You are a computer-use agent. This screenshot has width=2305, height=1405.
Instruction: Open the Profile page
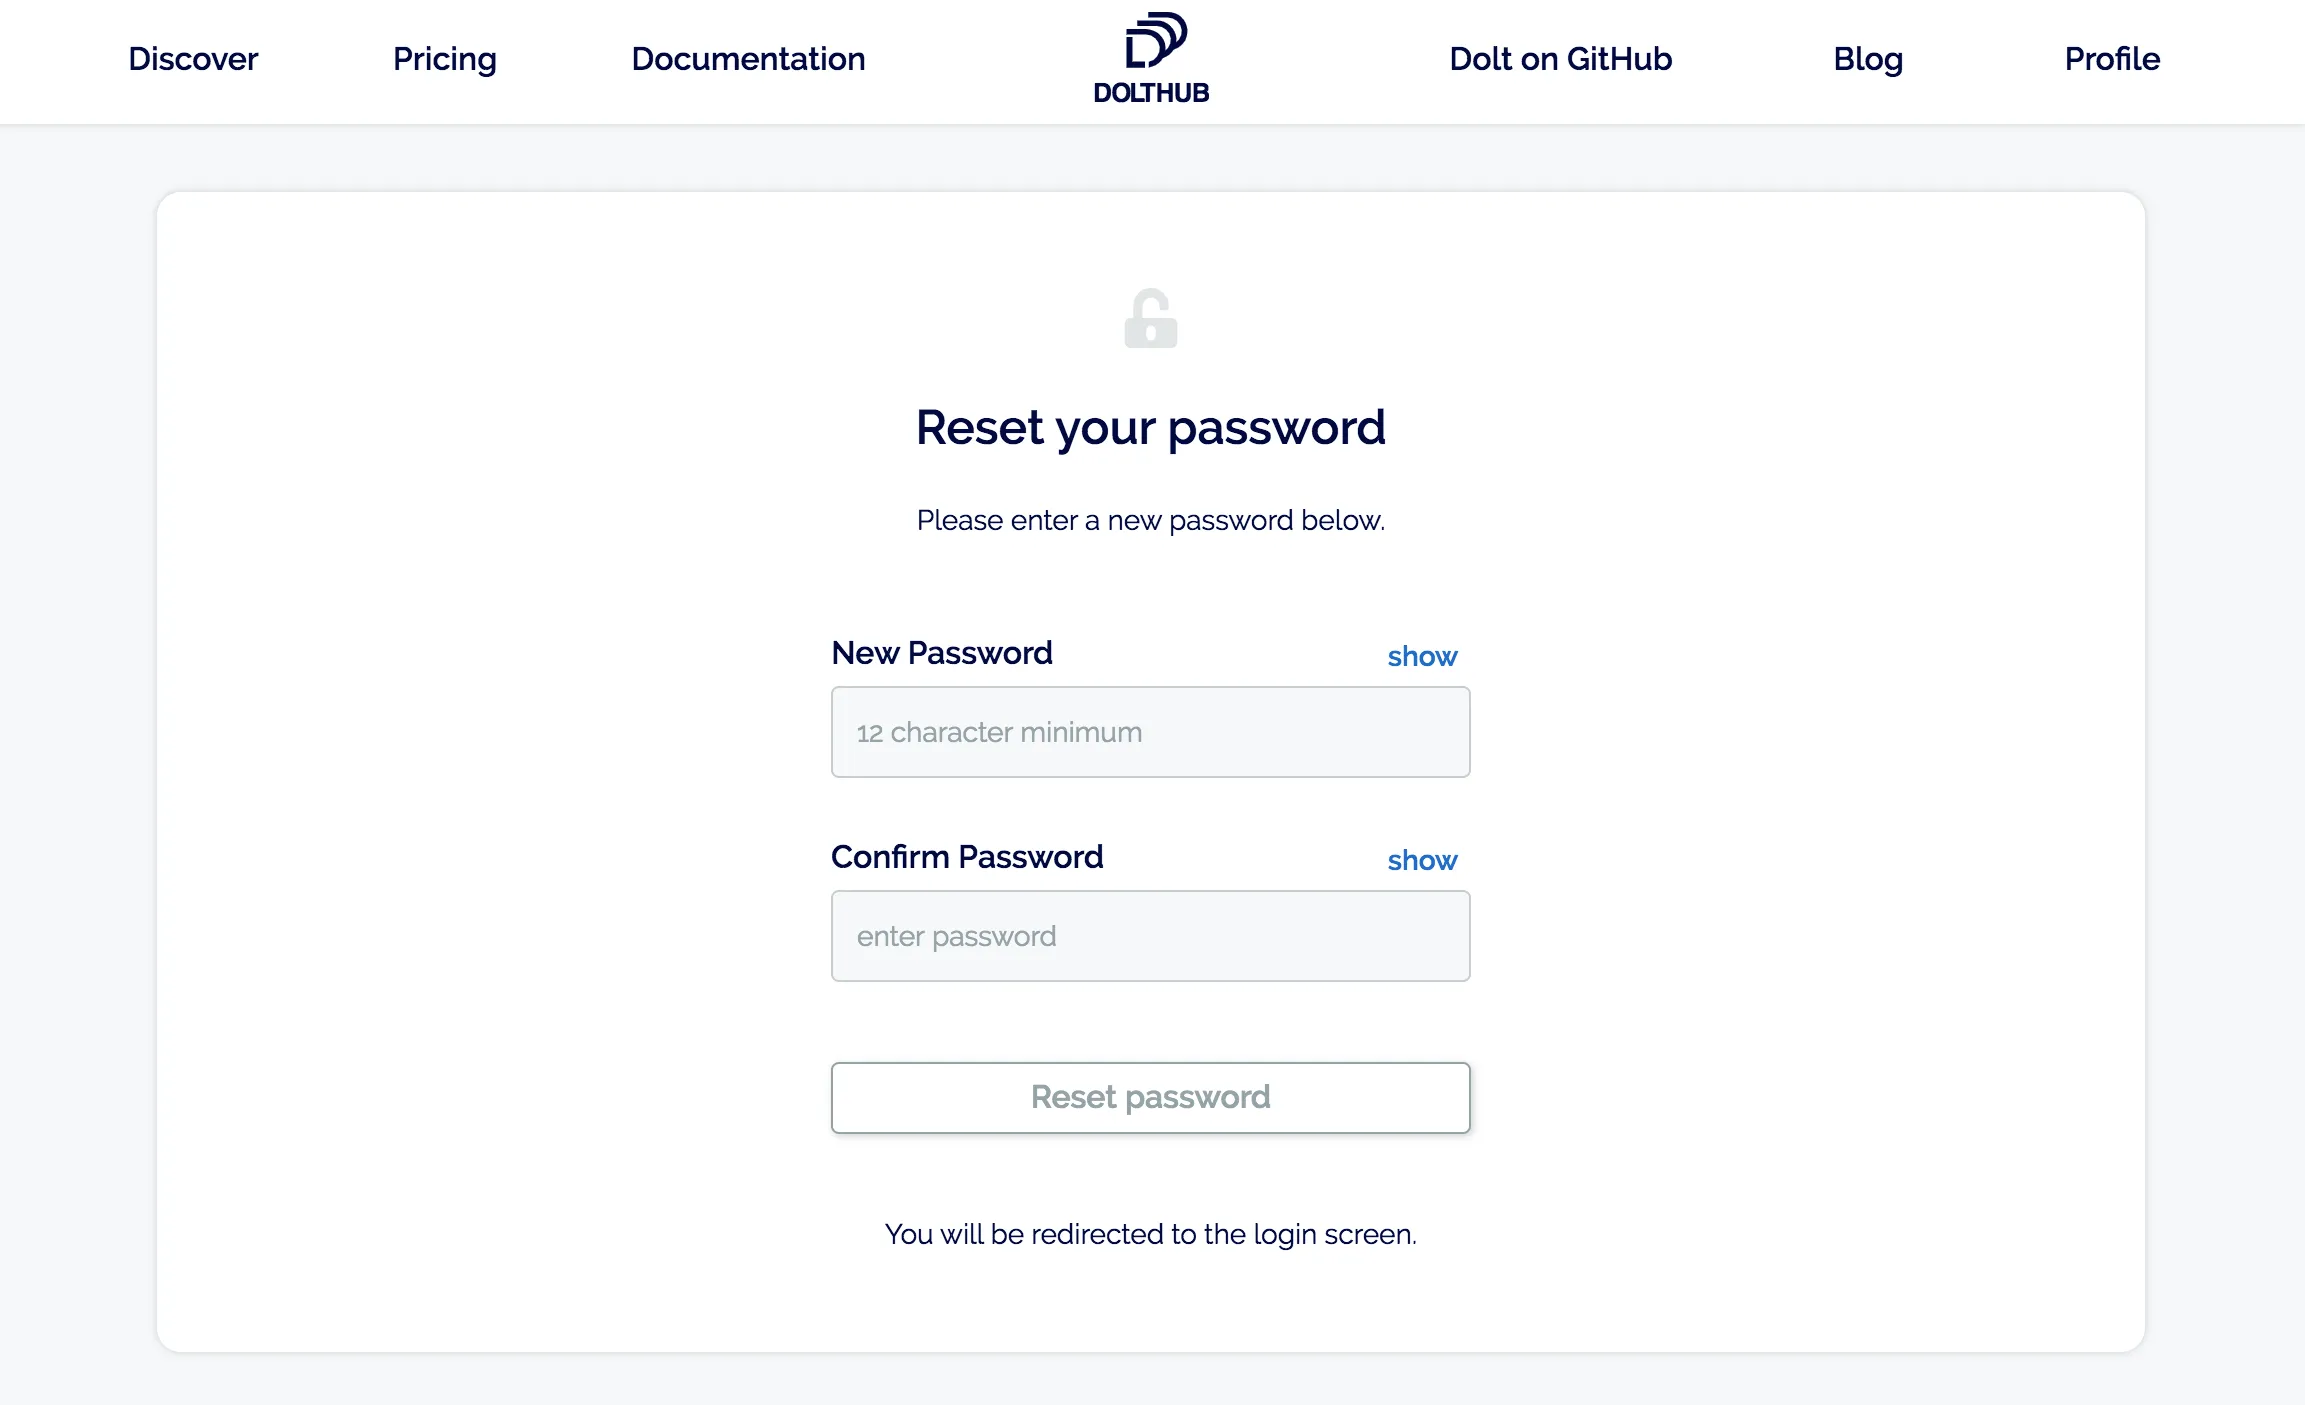click(2112, 59)
